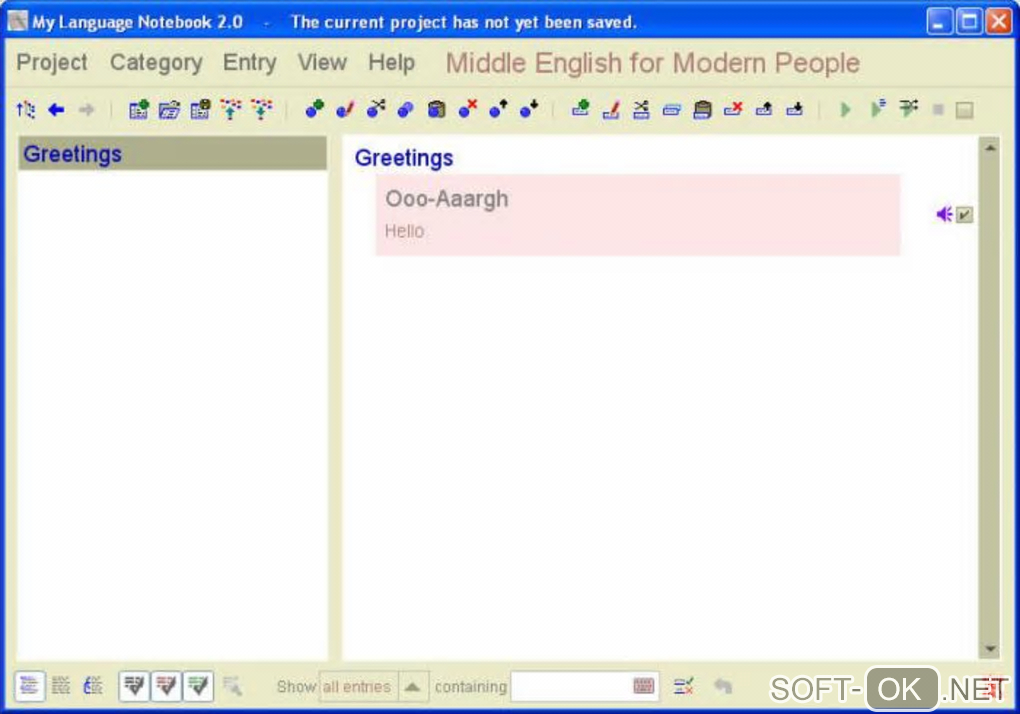1020x714 pixels.
Task: Open the Entry menu
Action: pyautogui.click(x=250, y=62)
